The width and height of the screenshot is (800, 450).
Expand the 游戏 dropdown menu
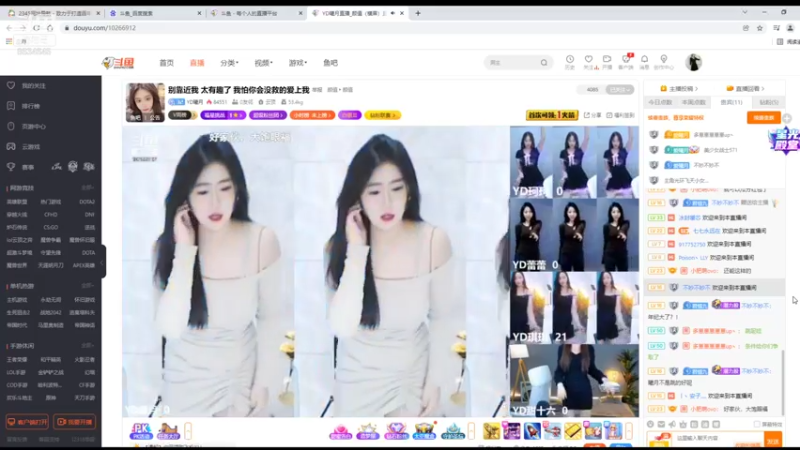(x=297, y=63)
